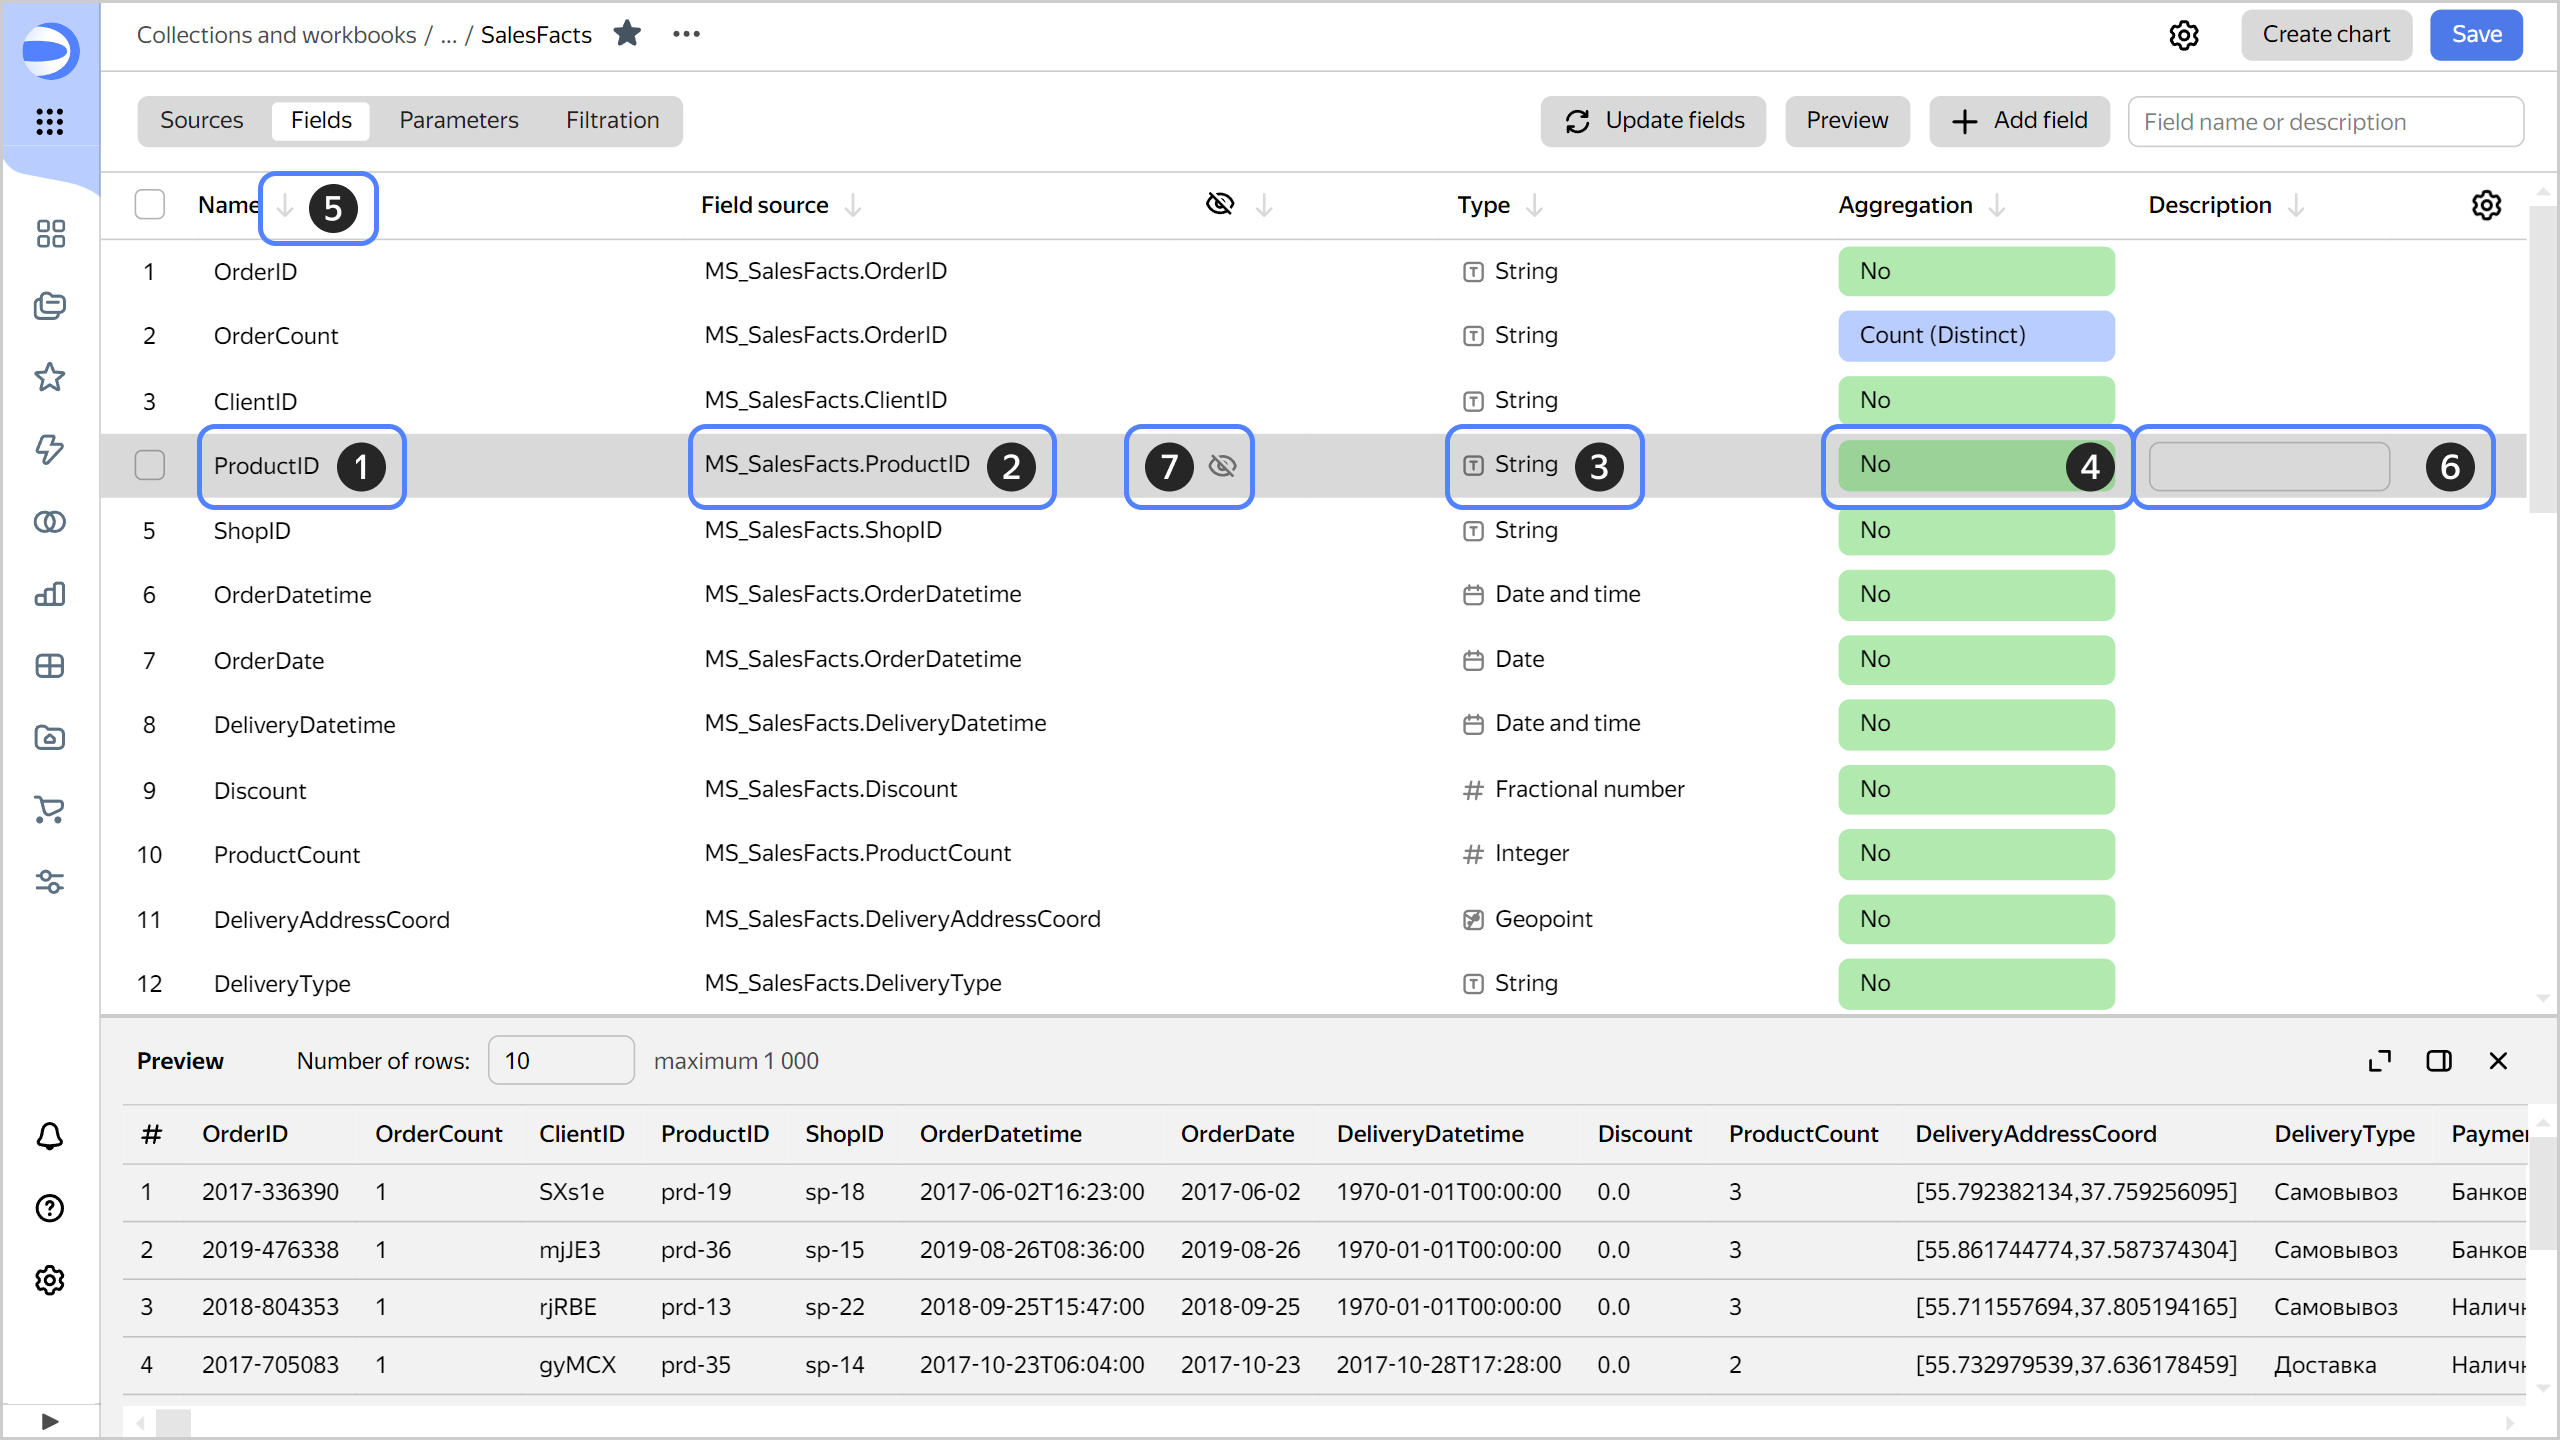Screen dimensions: 2560x1440
Task: Open the DataLens logo home
Action: (50, 50)
